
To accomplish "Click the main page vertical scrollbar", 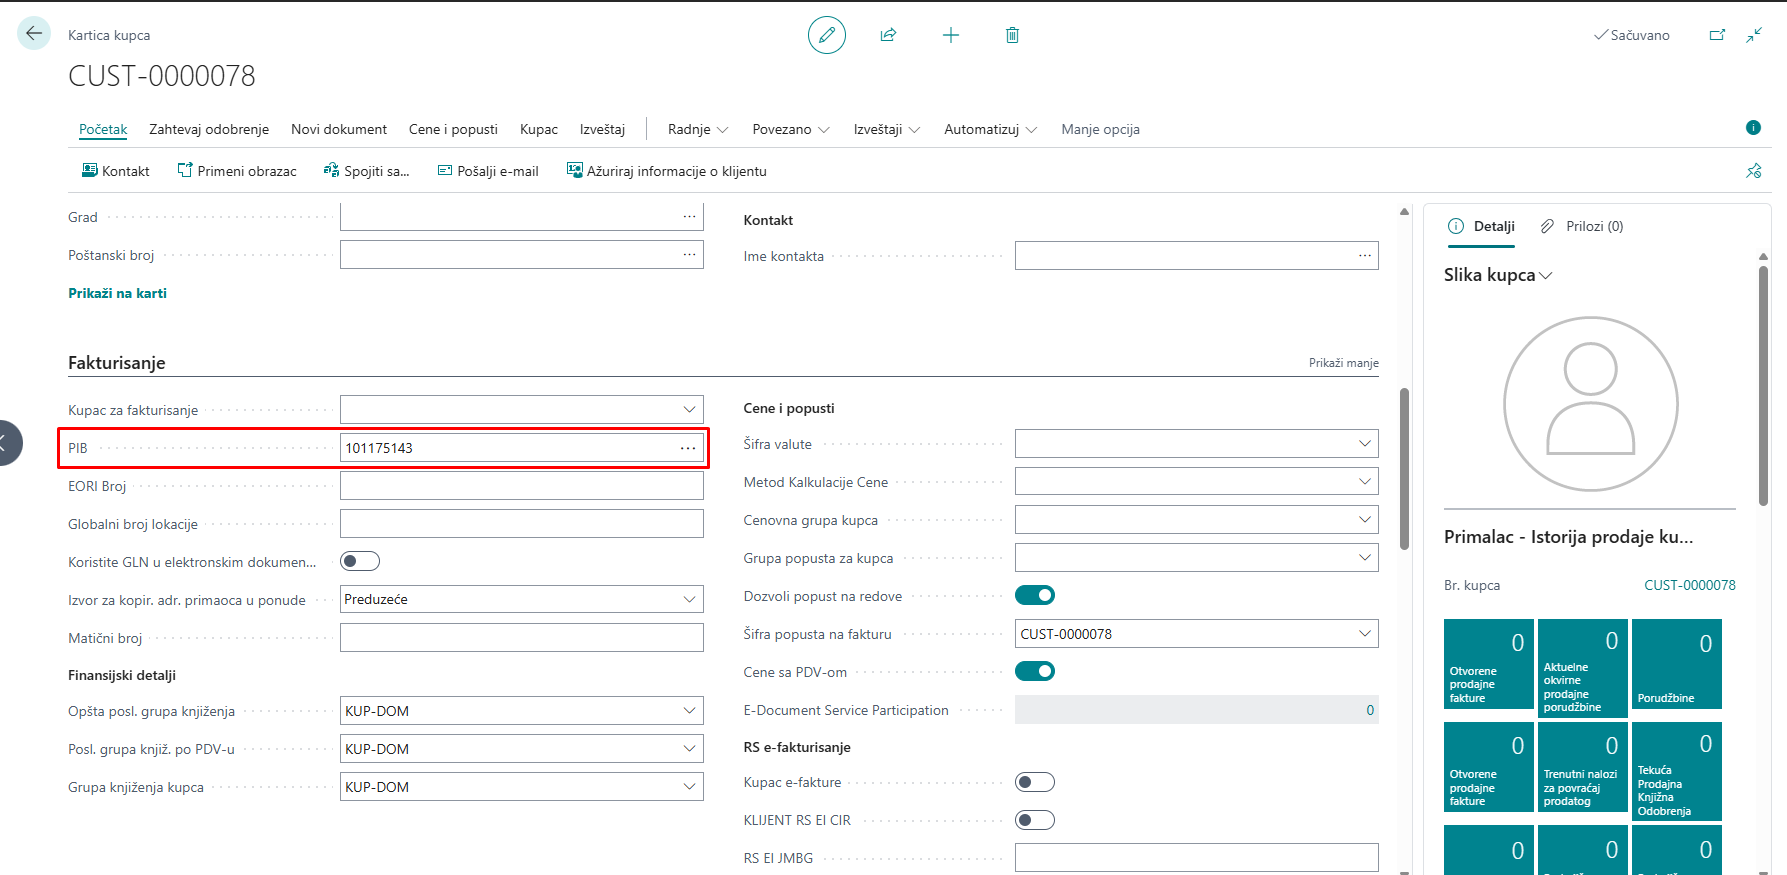I will [x=1404, y=470].
